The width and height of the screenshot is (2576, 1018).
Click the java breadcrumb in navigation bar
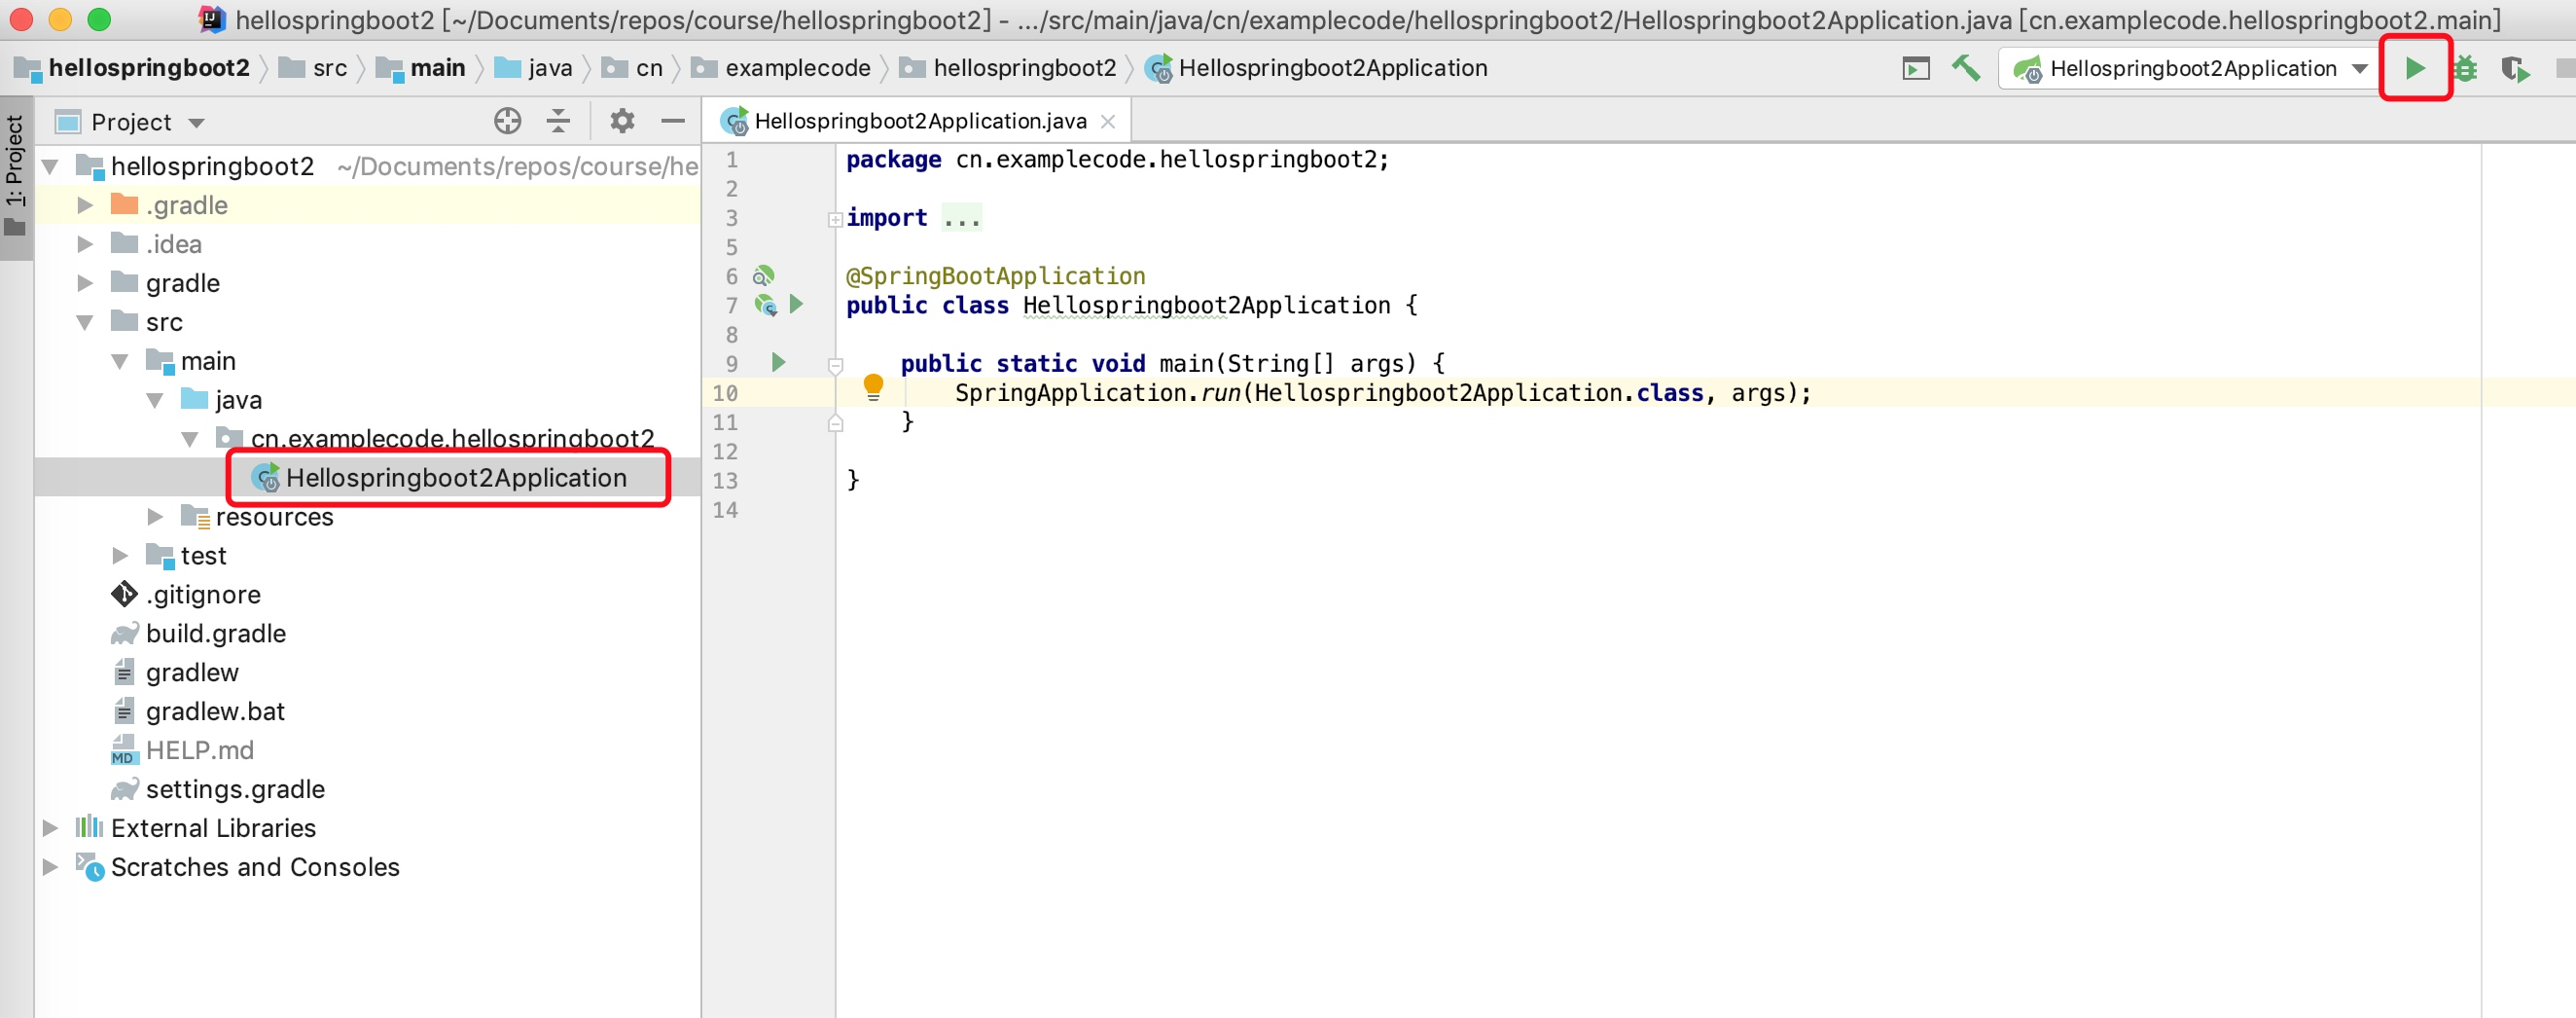[x=534, y=68]
